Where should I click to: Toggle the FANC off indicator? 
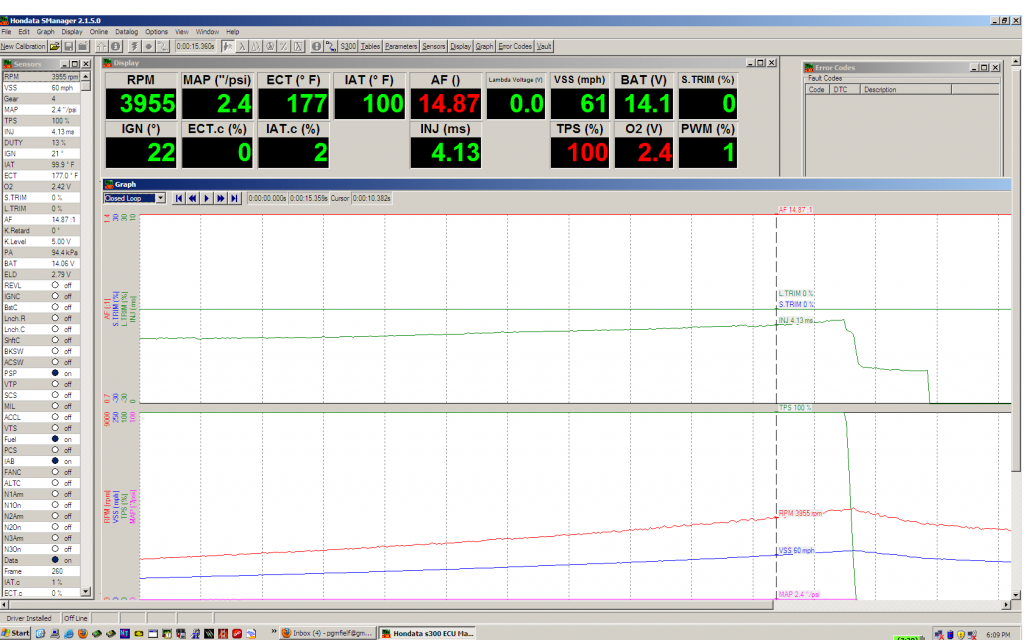(55, 472)
